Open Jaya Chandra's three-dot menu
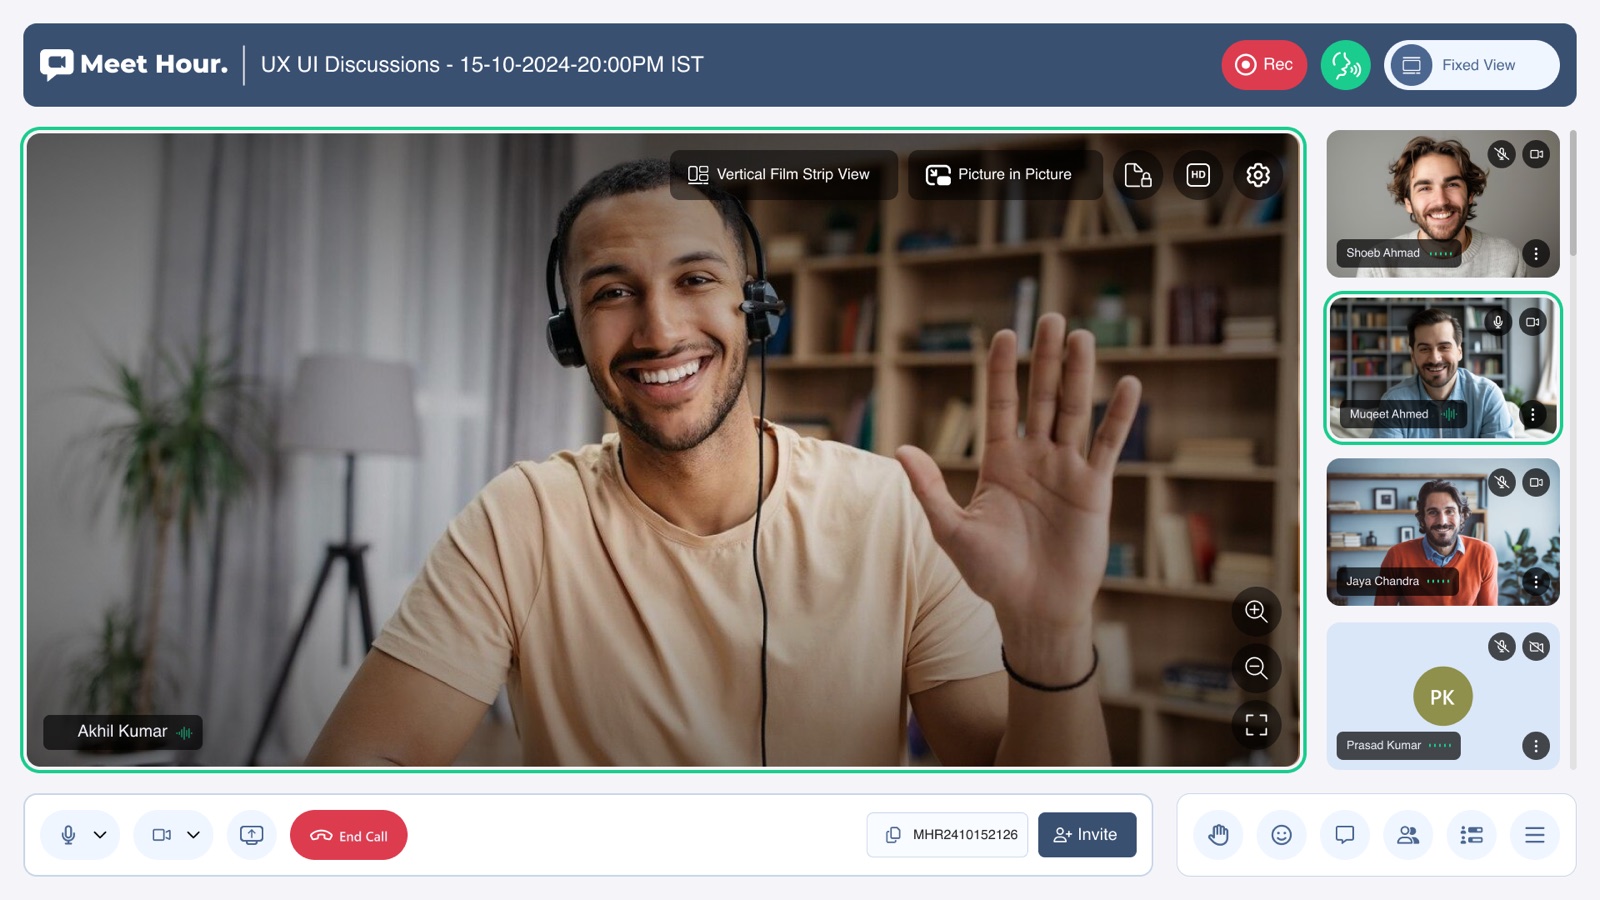This screenshot has width=1600, height=900. pyautogui.click(x=1536, y=581)
